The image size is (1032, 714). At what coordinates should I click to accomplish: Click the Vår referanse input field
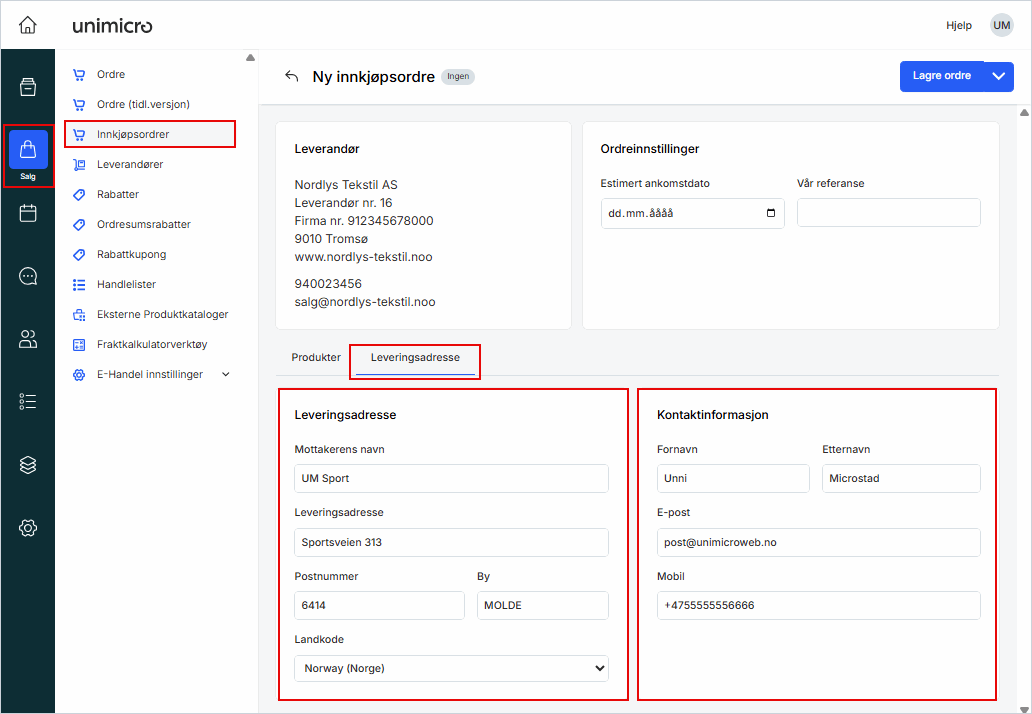pyautogui.click(x=888, y=213)
